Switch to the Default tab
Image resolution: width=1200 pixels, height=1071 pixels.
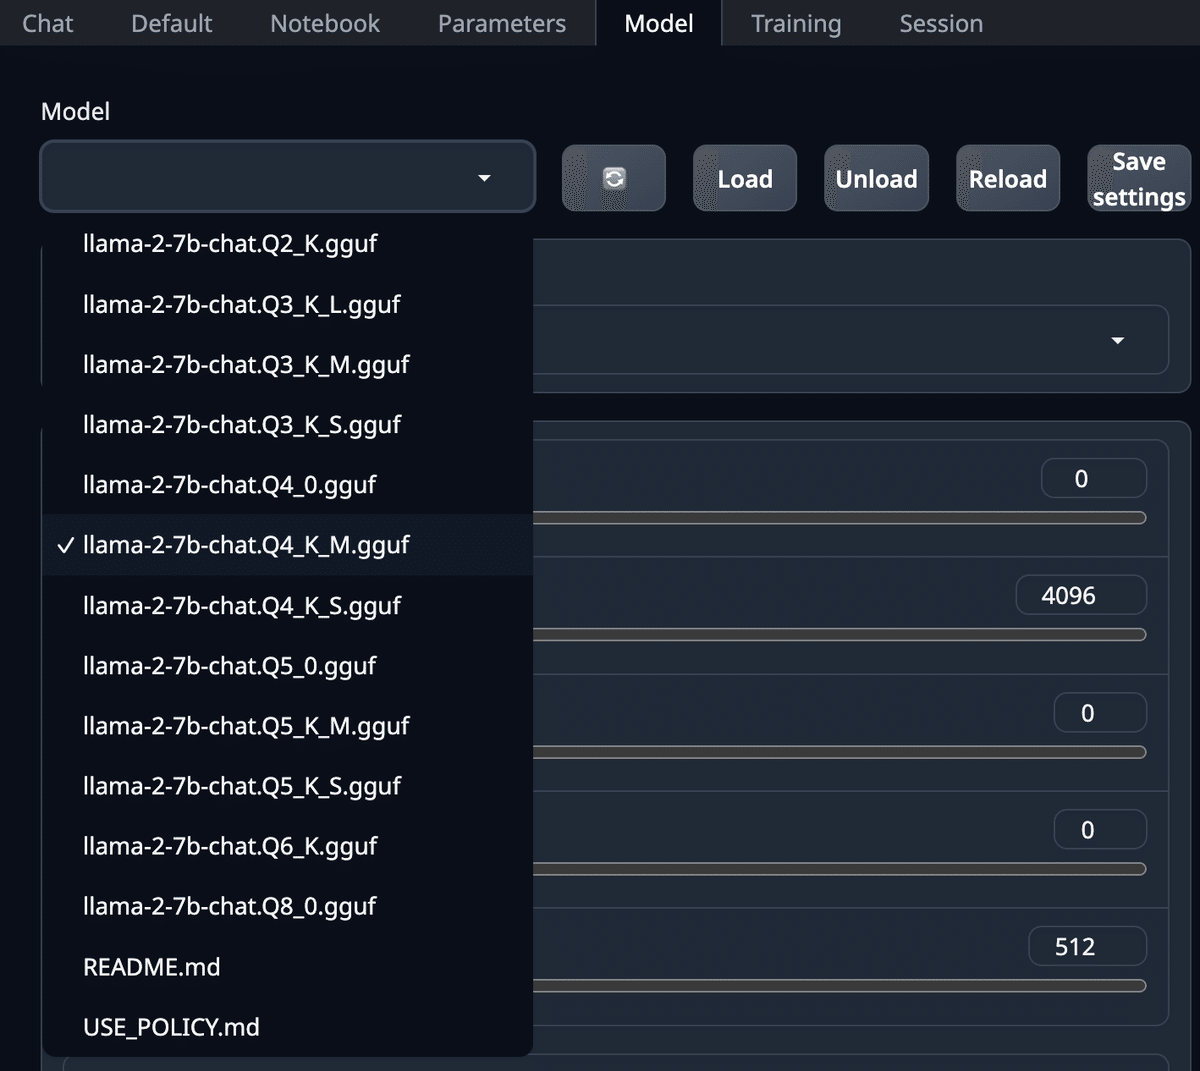tap(171, 23)
